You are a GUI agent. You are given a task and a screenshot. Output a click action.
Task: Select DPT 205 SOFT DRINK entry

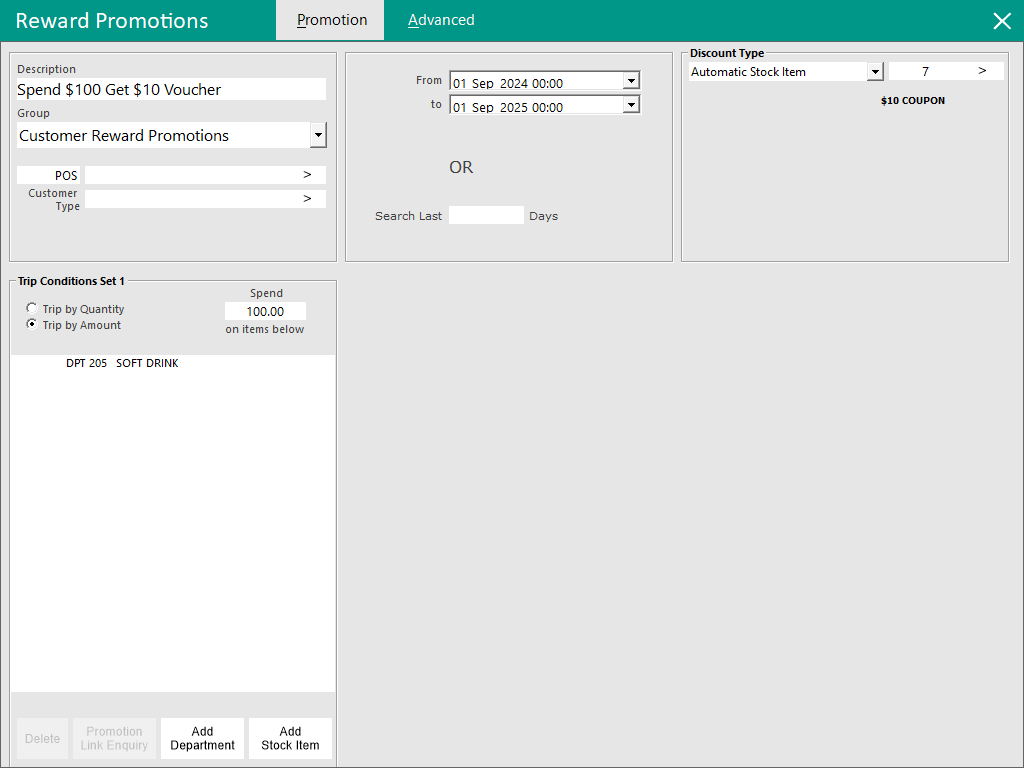122,364
